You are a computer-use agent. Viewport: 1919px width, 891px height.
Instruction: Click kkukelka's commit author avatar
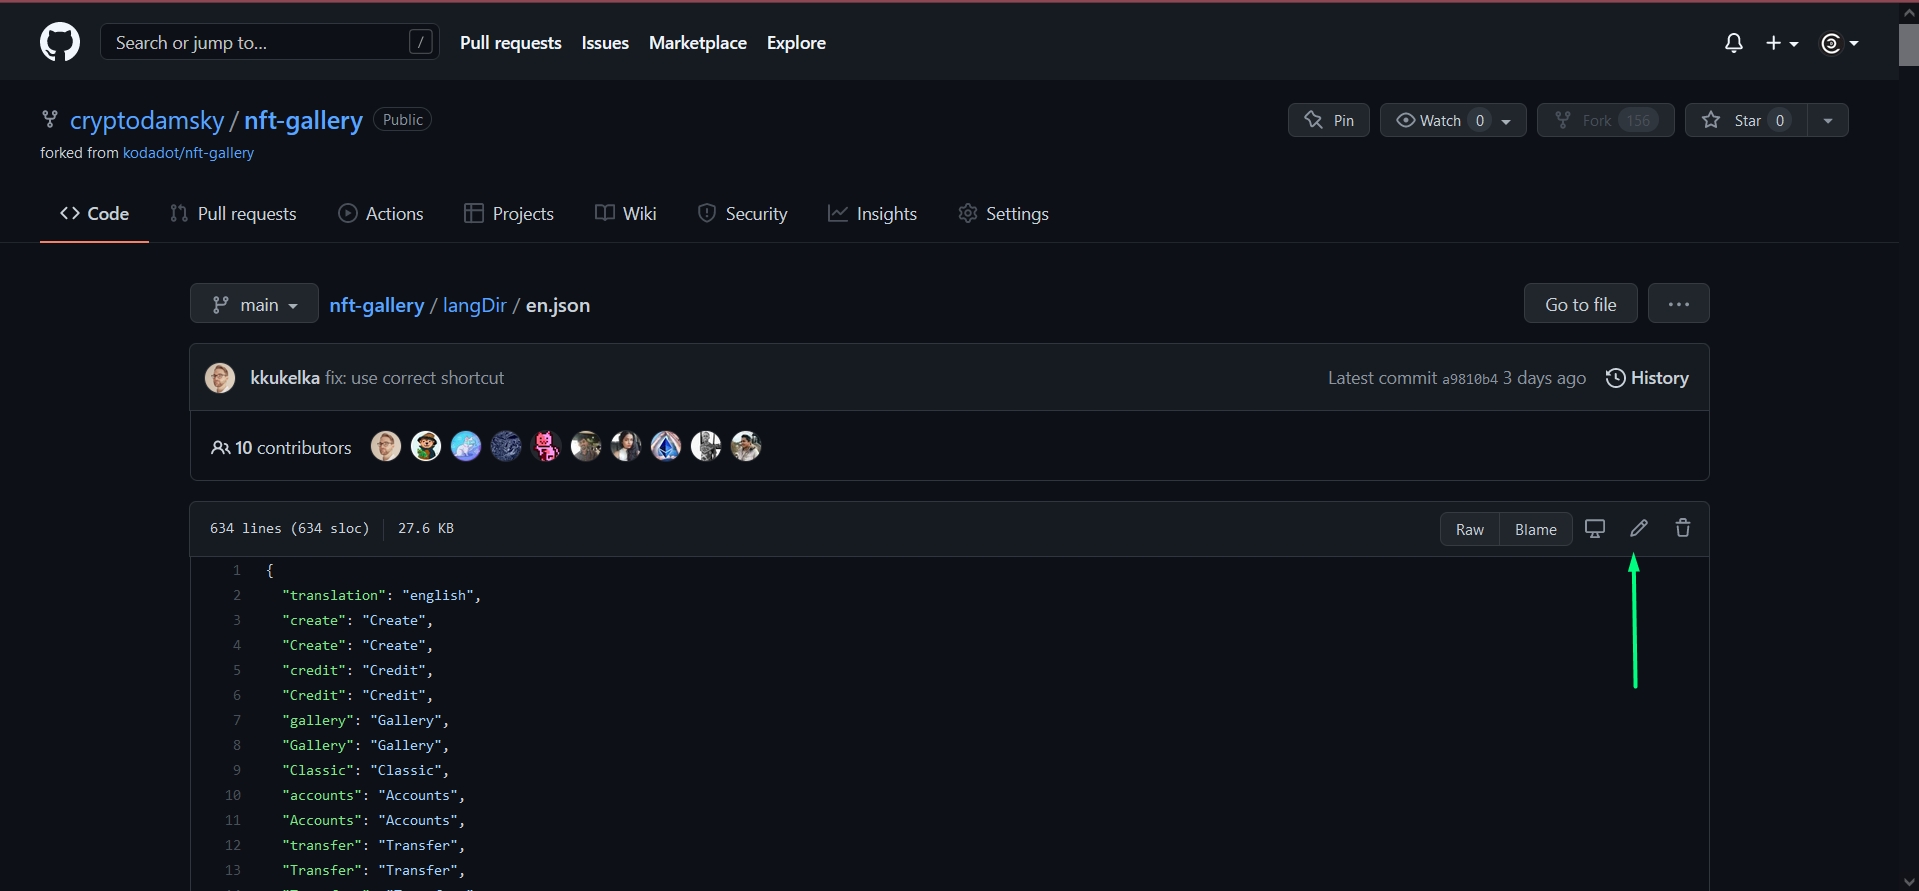(220, 378)
